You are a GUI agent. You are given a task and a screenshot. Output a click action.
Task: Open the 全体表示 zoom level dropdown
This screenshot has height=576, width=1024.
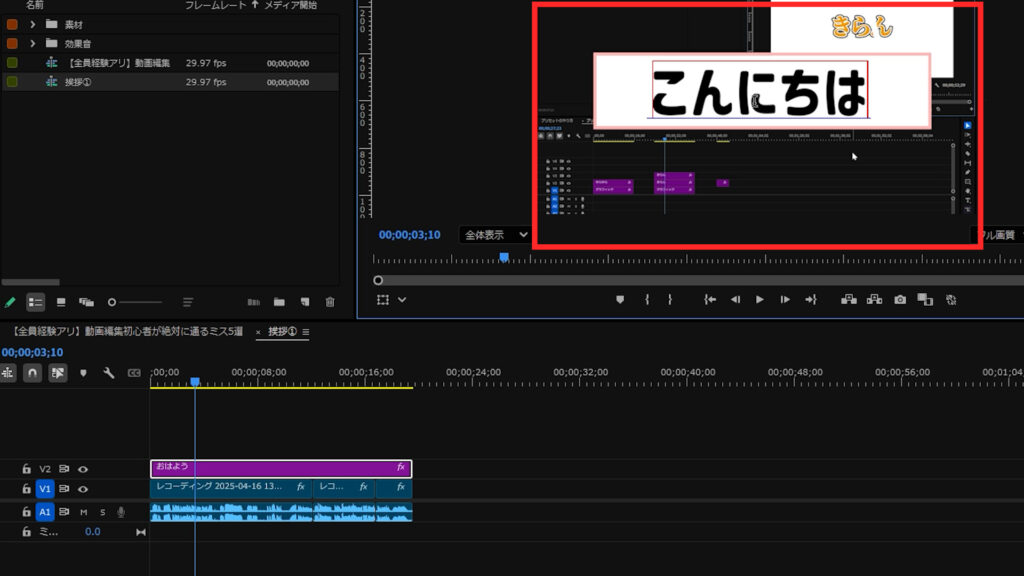coord(495,235)
